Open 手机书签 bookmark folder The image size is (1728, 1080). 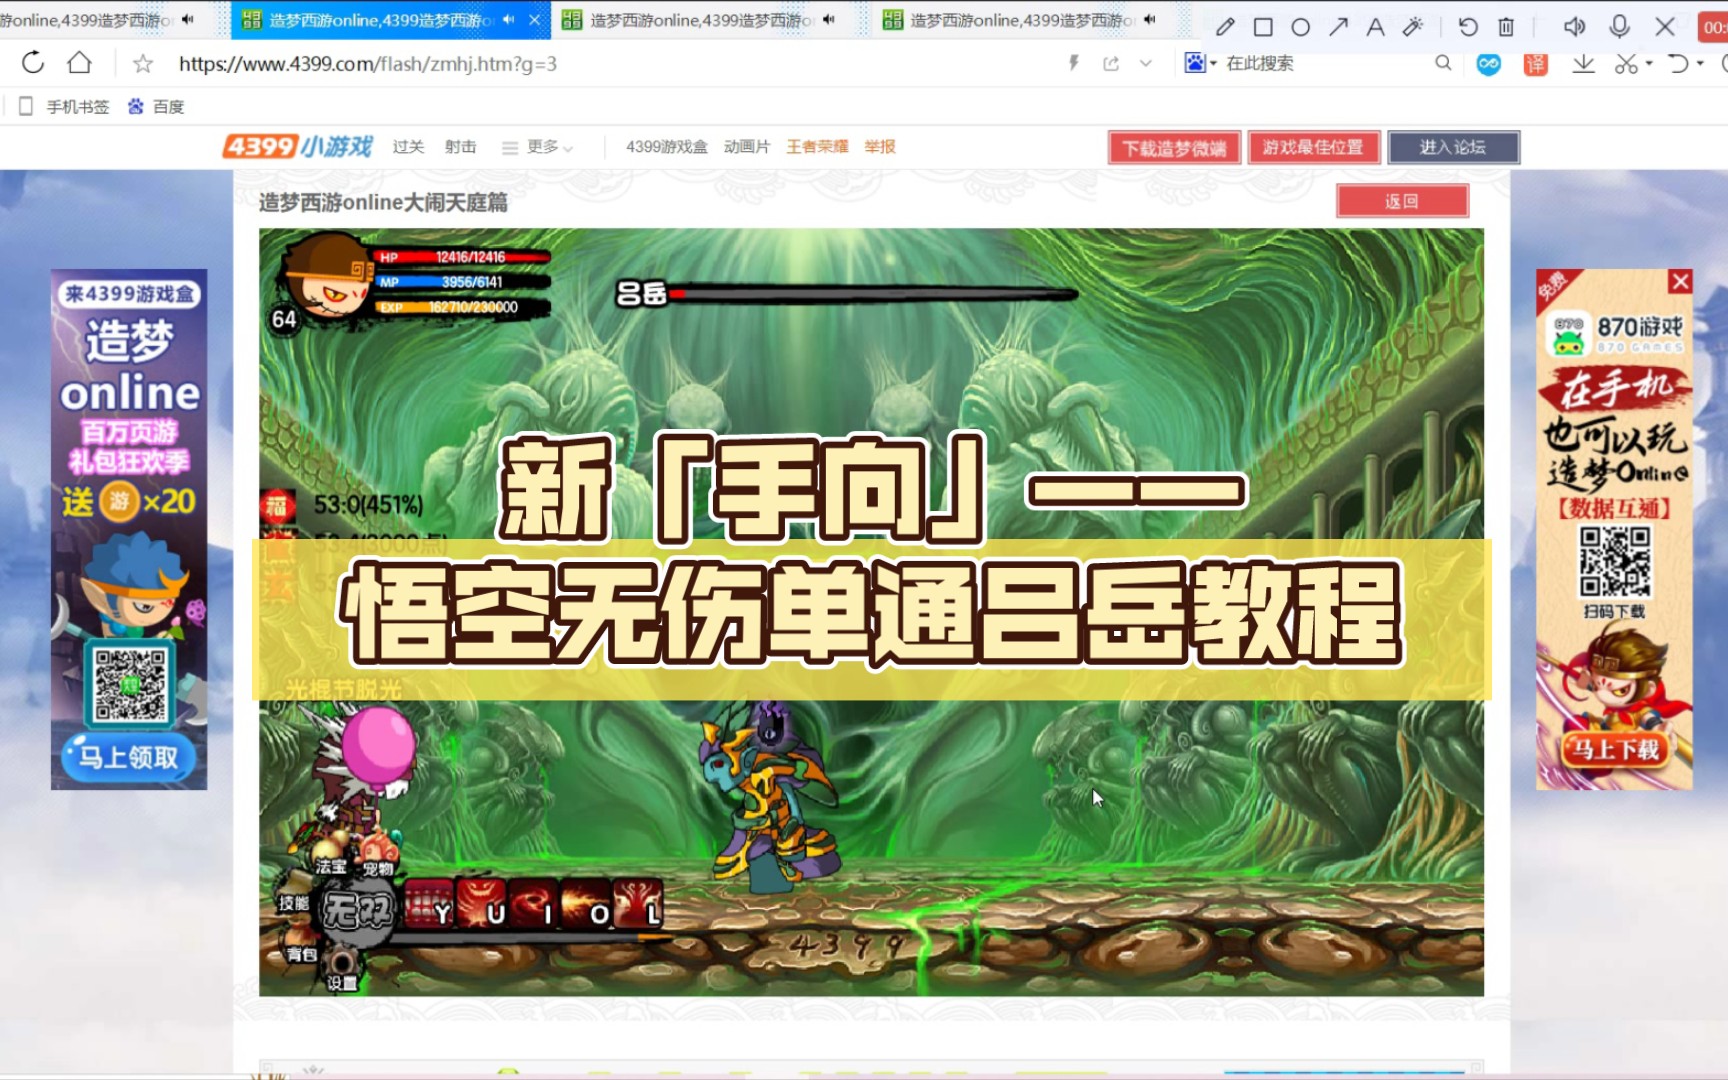[65, 106]
